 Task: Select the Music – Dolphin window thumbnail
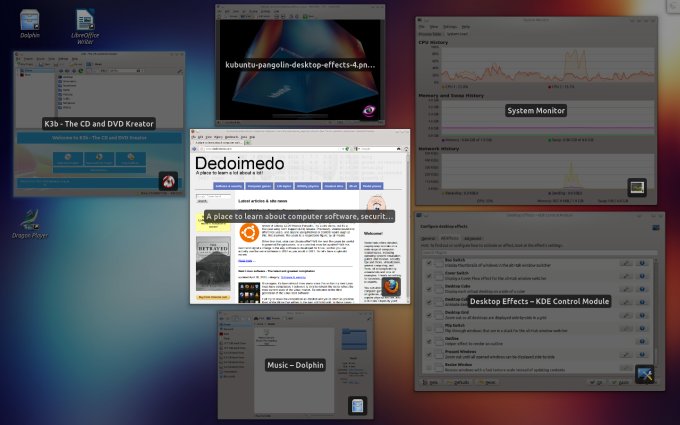(295, 365)
